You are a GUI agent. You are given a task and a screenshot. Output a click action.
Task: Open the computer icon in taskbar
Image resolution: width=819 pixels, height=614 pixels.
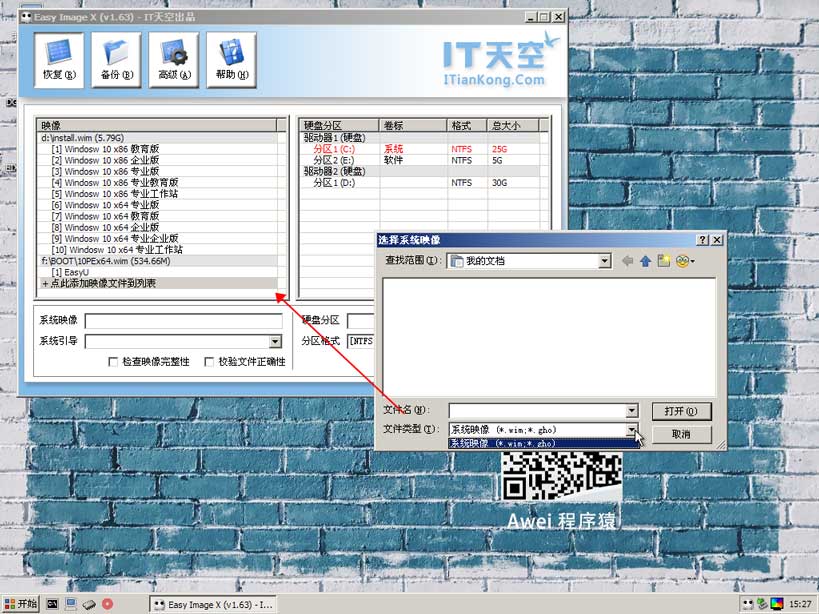coord(71,604)
